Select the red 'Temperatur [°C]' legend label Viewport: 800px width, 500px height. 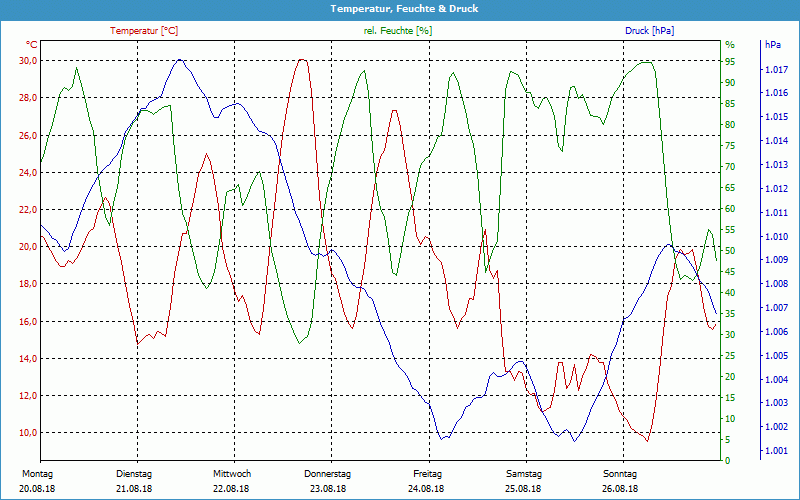click(x=144, y=31)
